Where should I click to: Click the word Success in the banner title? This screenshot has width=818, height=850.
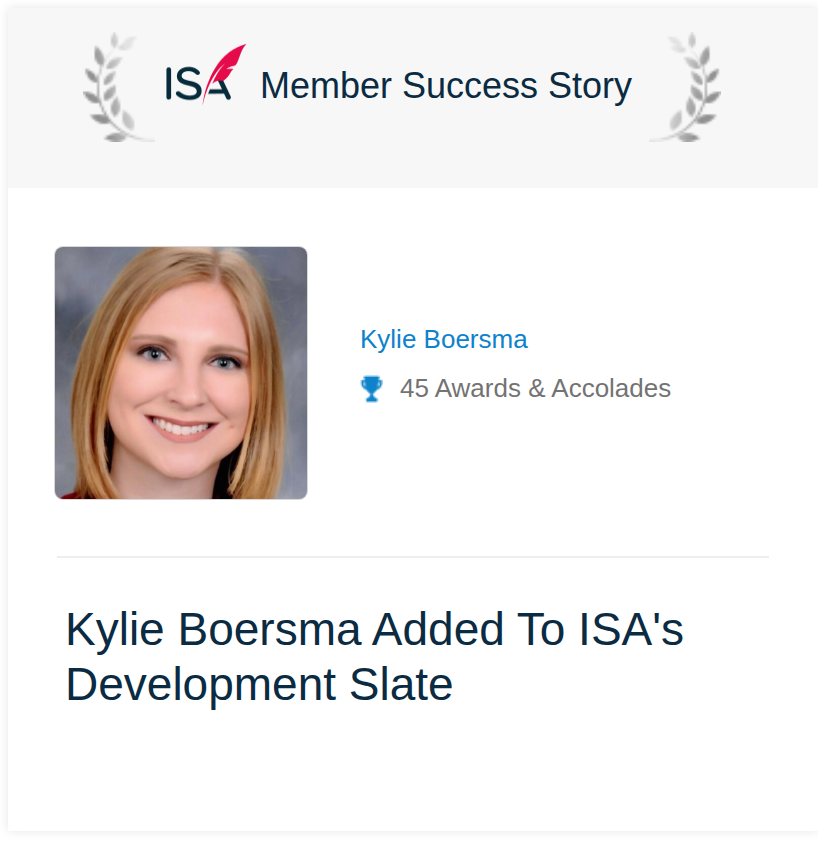[x=470, y=86]
